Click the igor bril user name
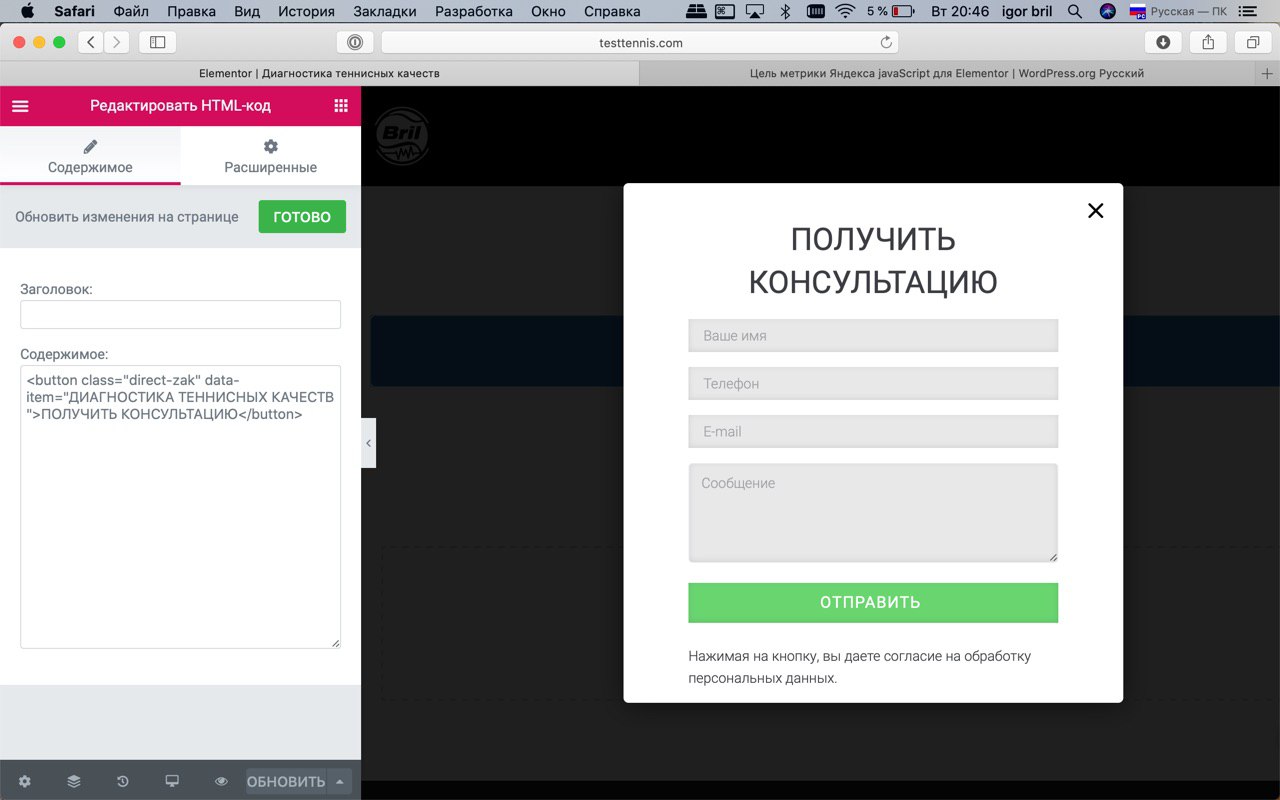The image size is (1280, 800). 1029,11
